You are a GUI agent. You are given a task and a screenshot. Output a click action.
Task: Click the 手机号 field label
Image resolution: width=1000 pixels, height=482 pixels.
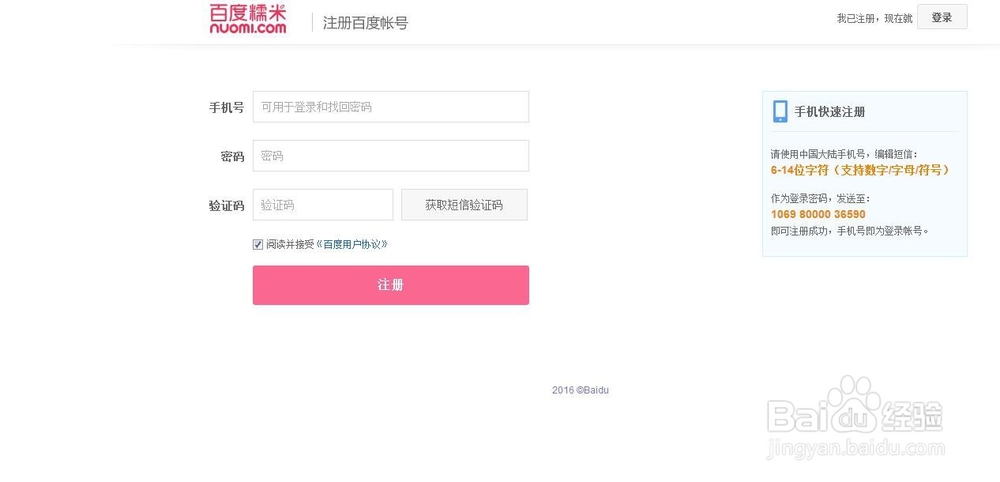(x=226, y=108)
